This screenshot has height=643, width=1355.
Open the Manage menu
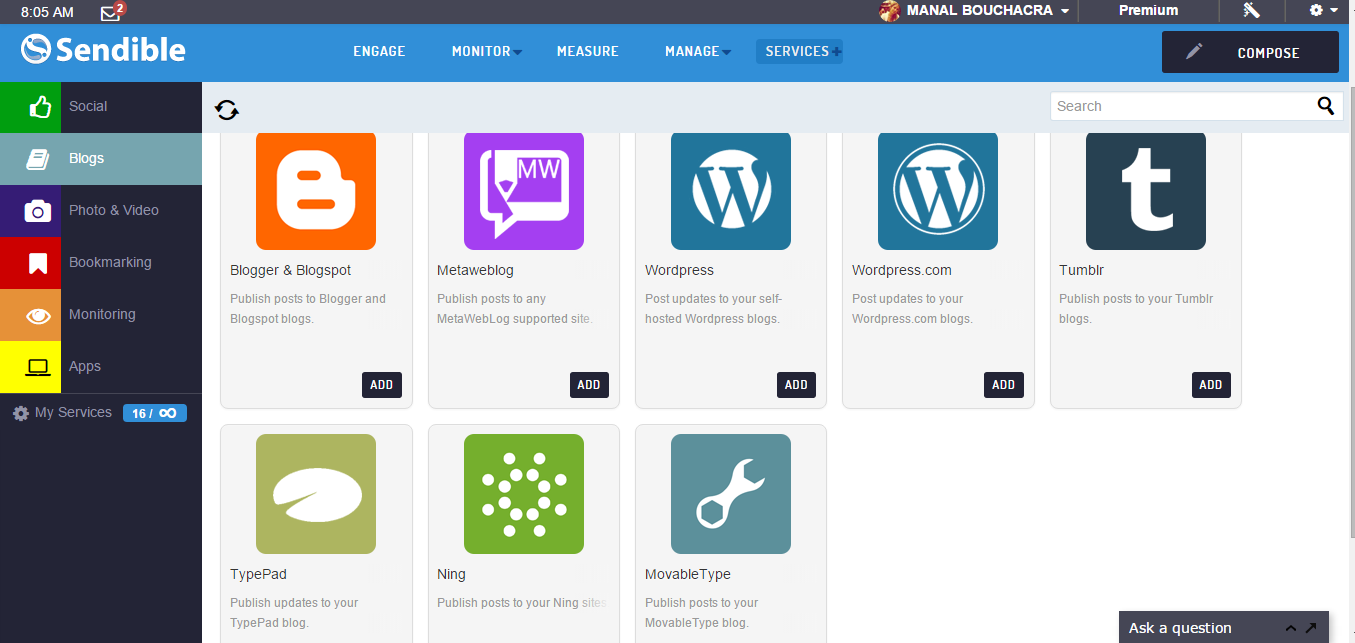(x=692, y=51)
